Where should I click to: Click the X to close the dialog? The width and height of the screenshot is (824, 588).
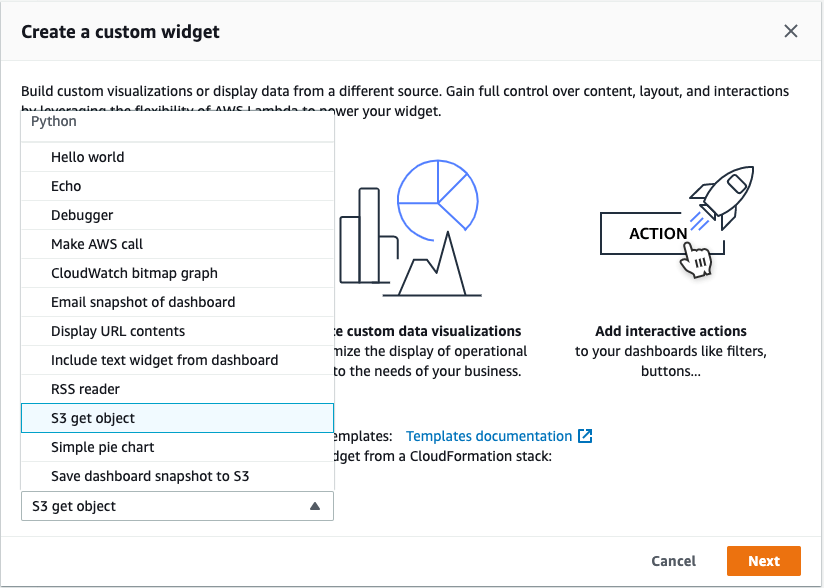point(790,31)
